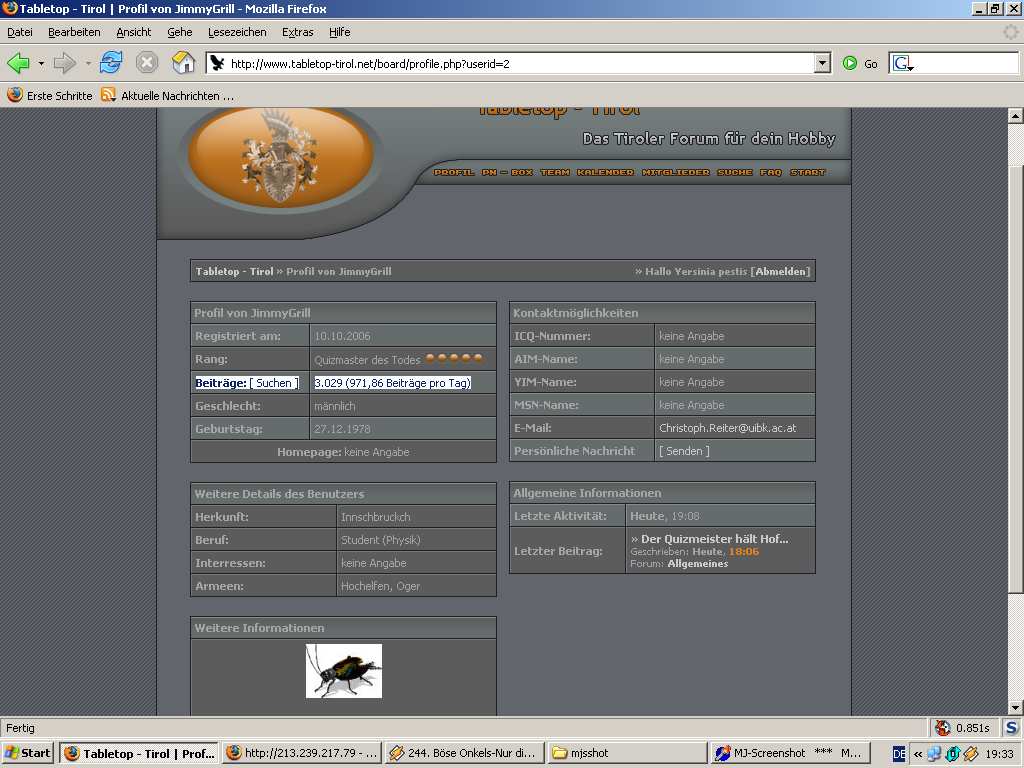Click the RSS feed Aktuelle Nachrichten bookmark
The height and width of the screenshot is (768, 1024).
pos(167,95)
